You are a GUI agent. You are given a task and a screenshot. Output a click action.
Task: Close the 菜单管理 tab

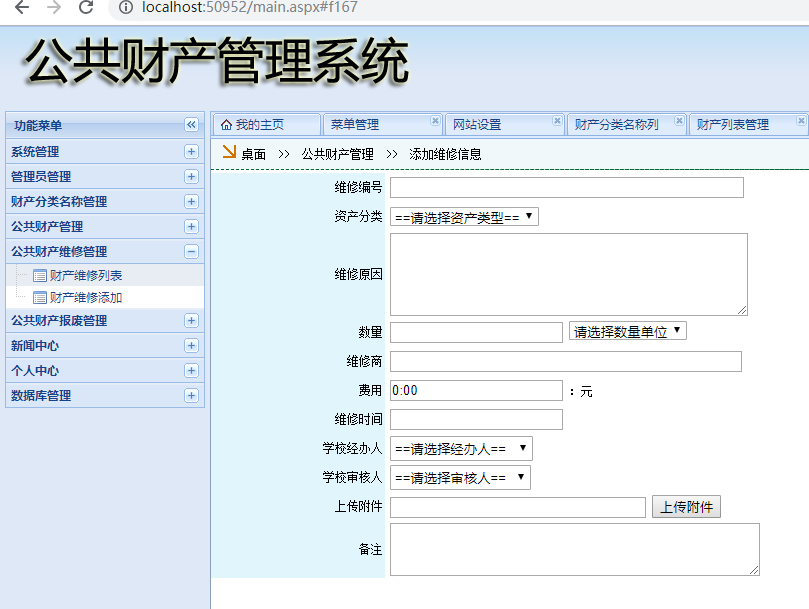[435, 120]
